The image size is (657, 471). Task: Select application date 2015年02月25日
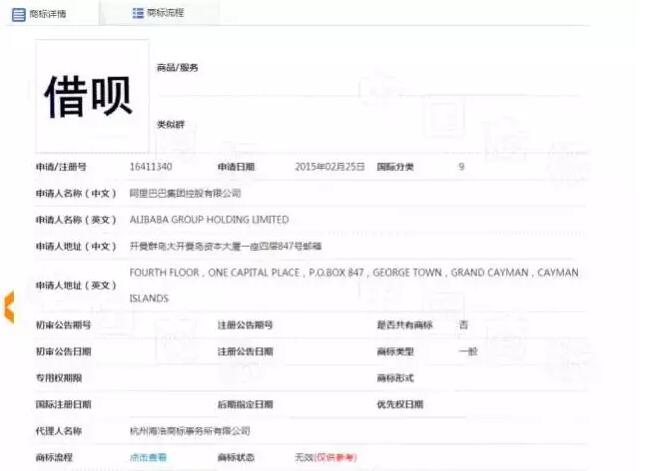click(330, 167)
